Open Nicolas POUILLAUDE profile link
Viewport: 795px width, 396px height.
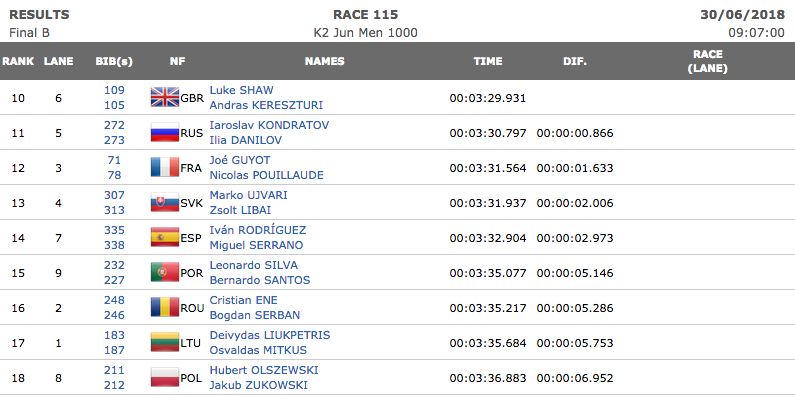[x=266, y=175]
